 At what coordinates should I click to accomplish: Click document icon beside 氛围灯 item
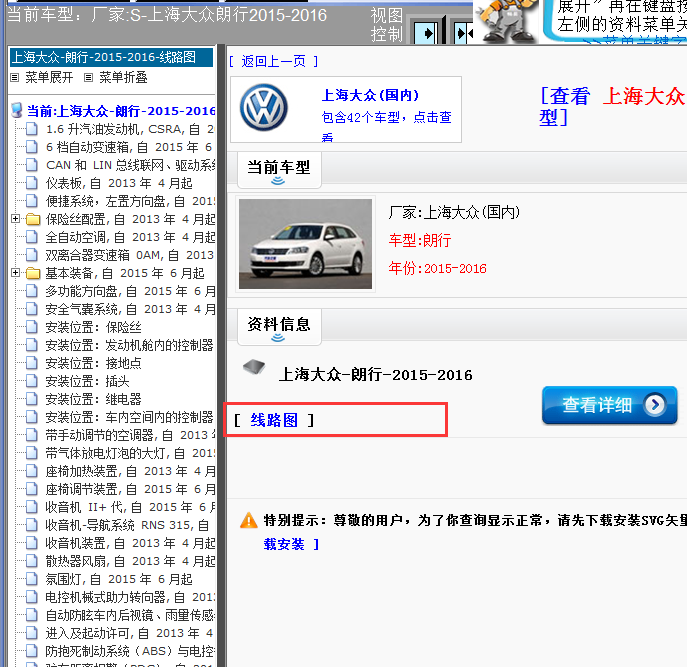point(32,579)
